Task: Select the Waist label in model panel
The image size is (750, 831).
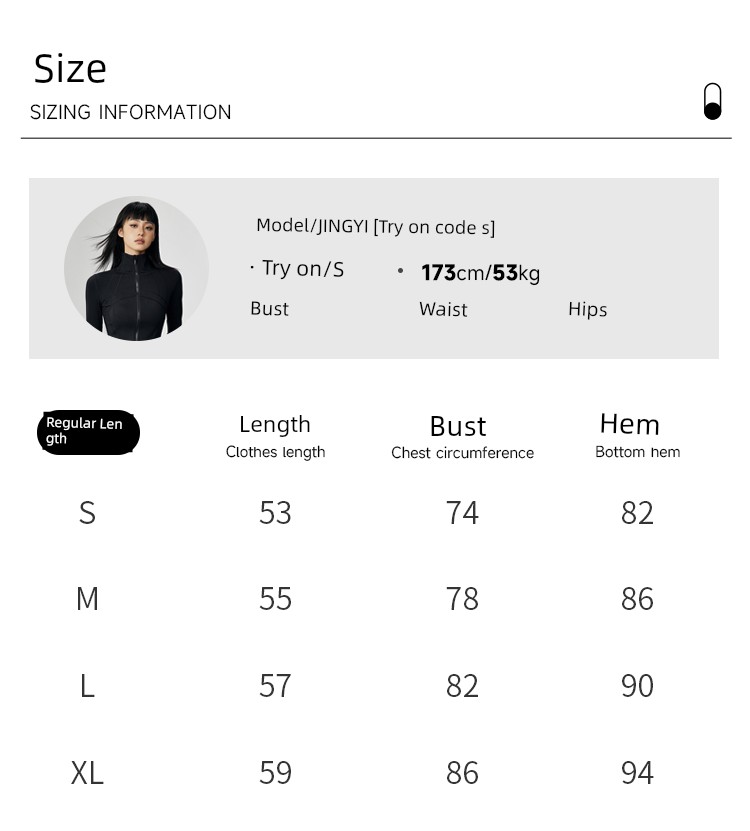Action: pyautogui.click(x=443, y=309)
